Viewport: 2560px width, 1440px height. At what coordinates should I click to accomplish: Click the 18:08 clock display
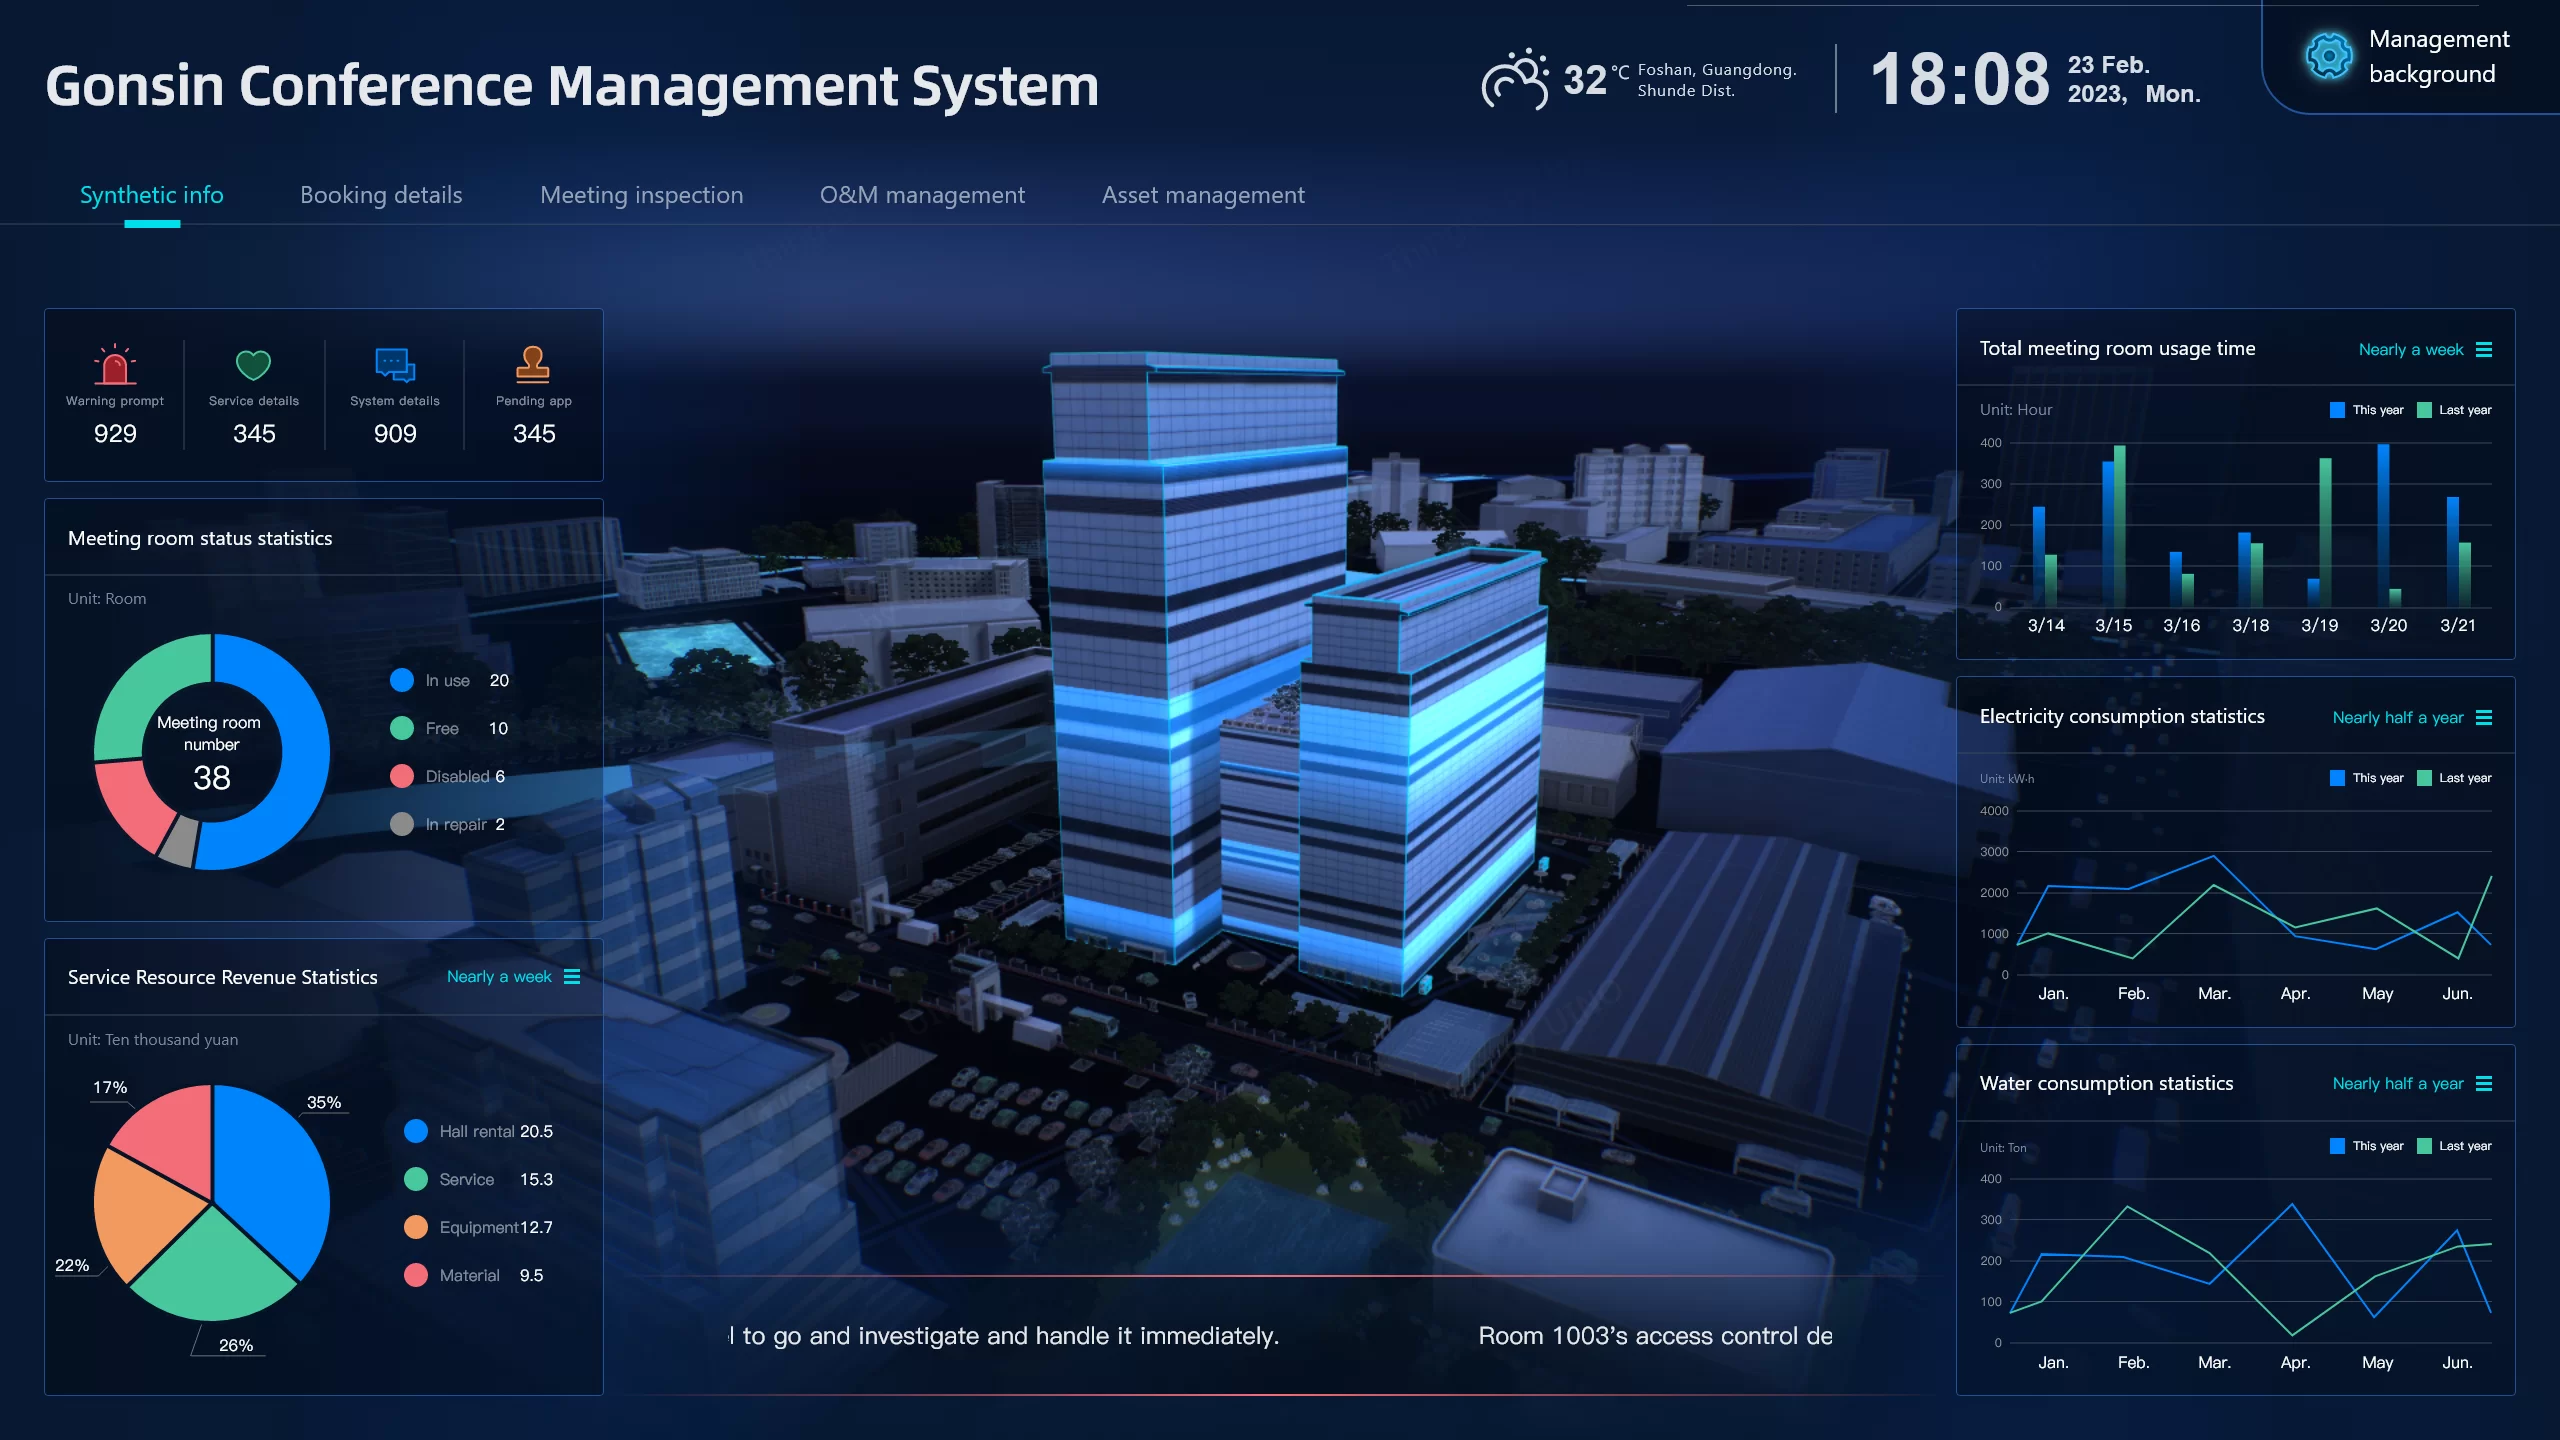[1960, 79]
